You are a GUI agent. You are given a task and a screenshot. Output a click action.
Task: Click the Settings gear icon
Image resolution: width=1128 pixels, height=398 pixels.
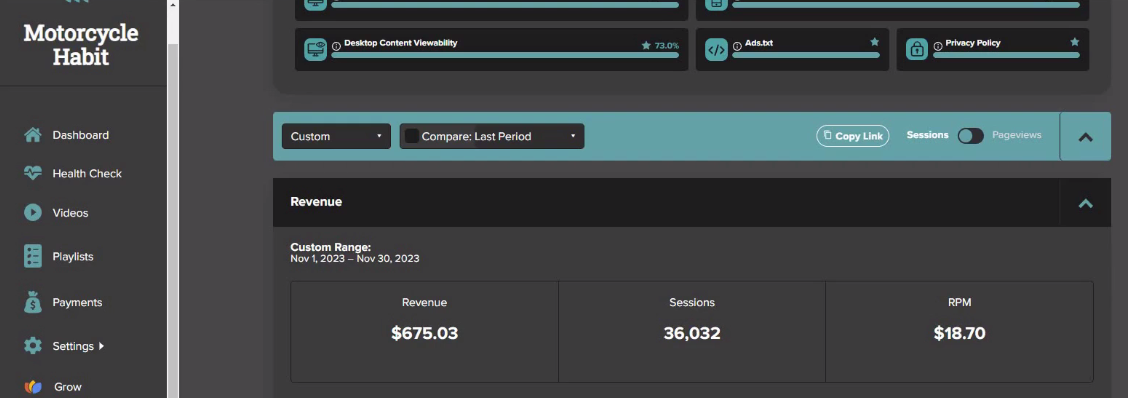[32, 345]
